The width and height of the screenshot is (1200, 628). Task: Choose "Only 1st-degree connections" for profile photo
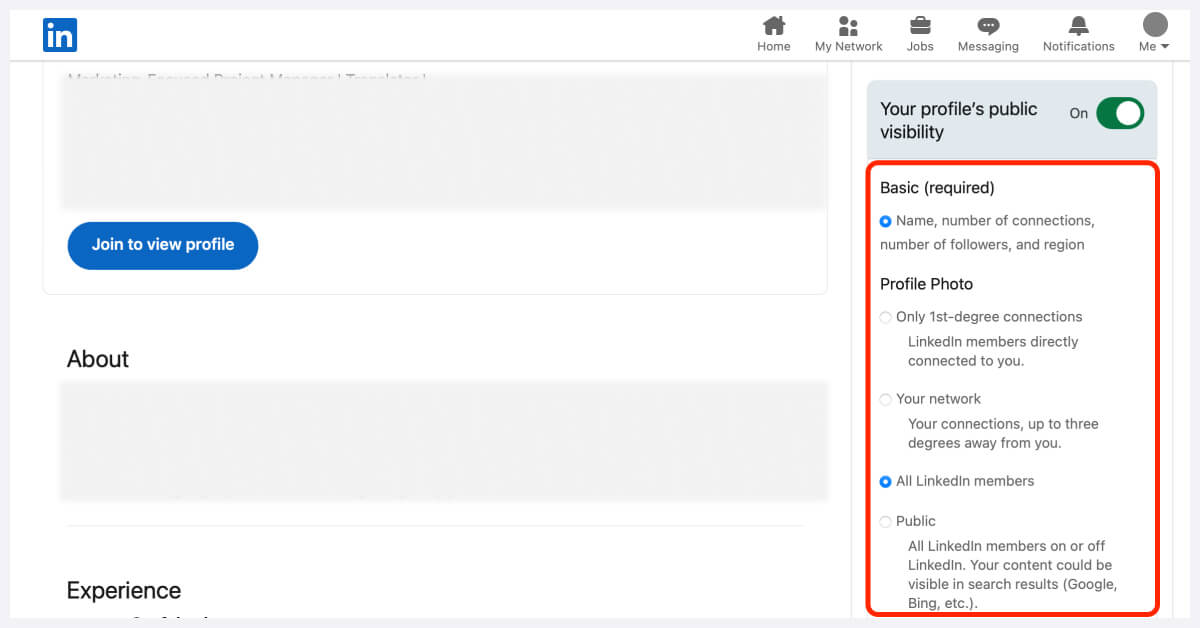click(x=885, y=317)
